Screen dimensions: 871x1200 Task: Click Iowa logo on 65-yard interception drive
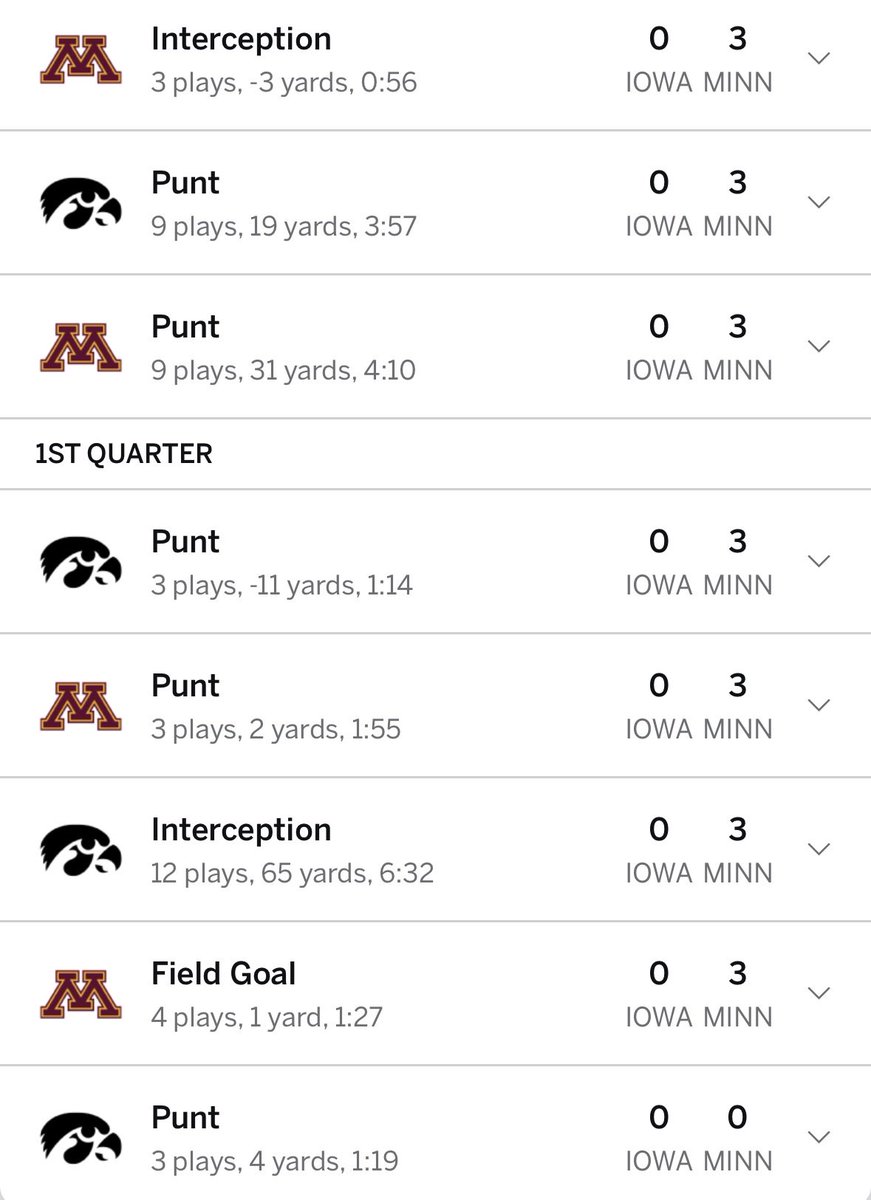point(81,850)
